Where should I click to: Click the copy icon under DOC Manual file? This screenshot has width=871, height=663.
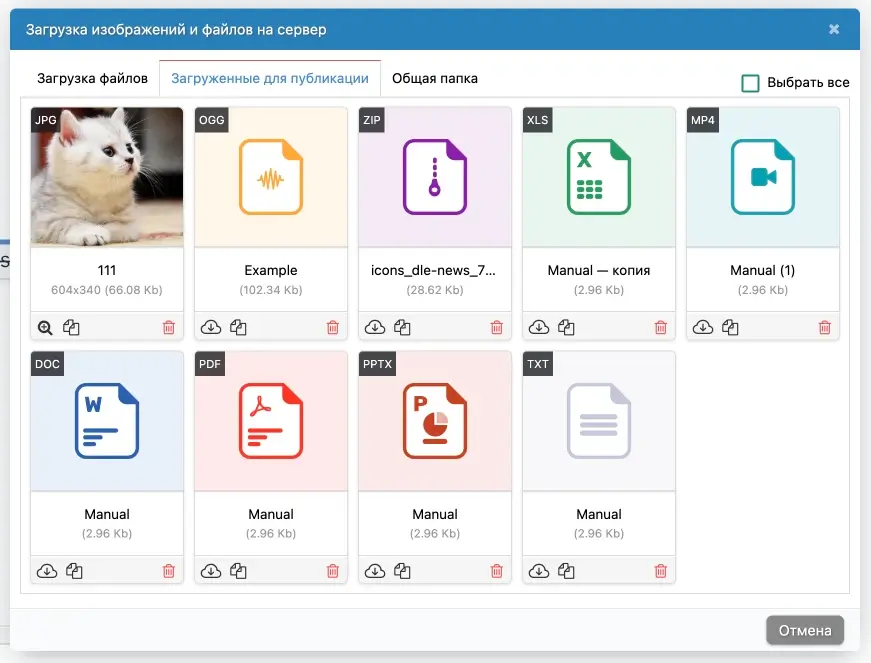click(x=74, y=571)
